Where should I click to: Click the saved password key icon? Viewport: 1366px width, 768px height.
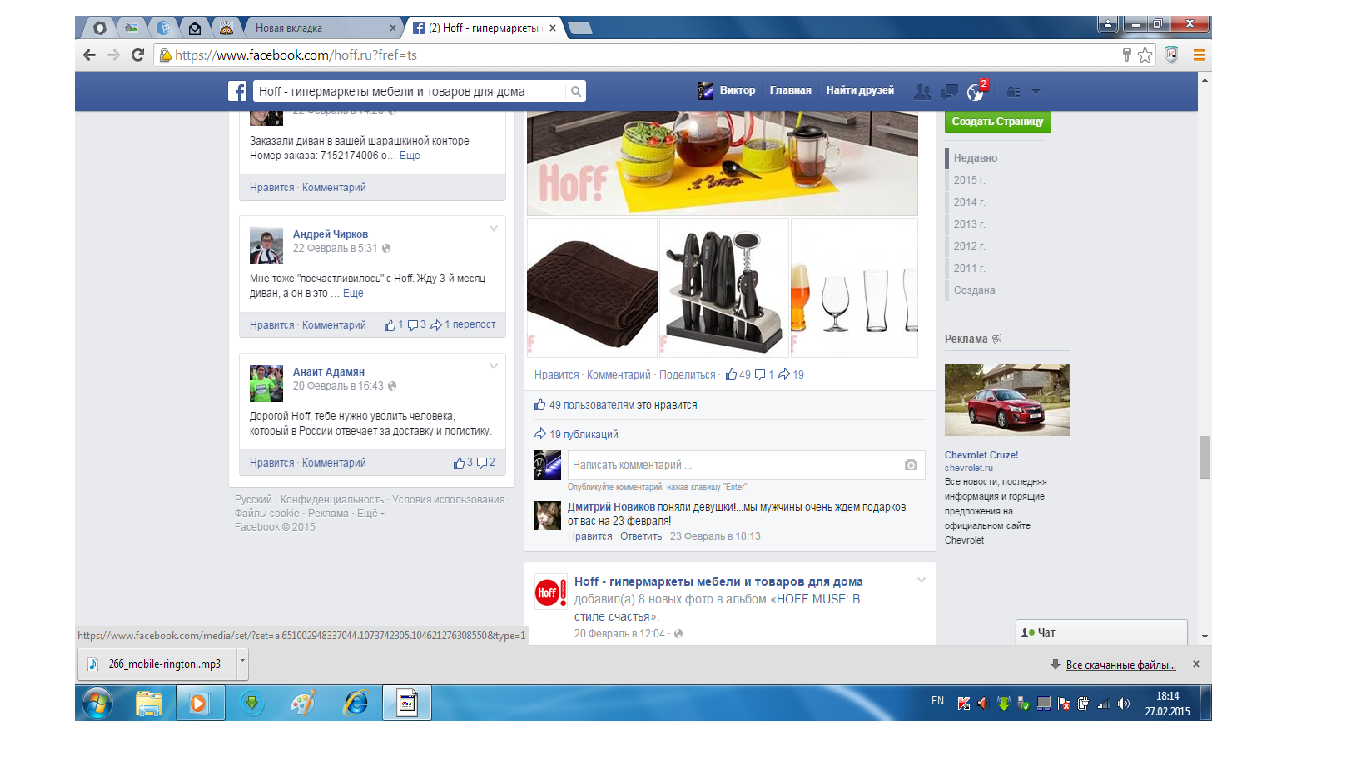click(1126, 55)
